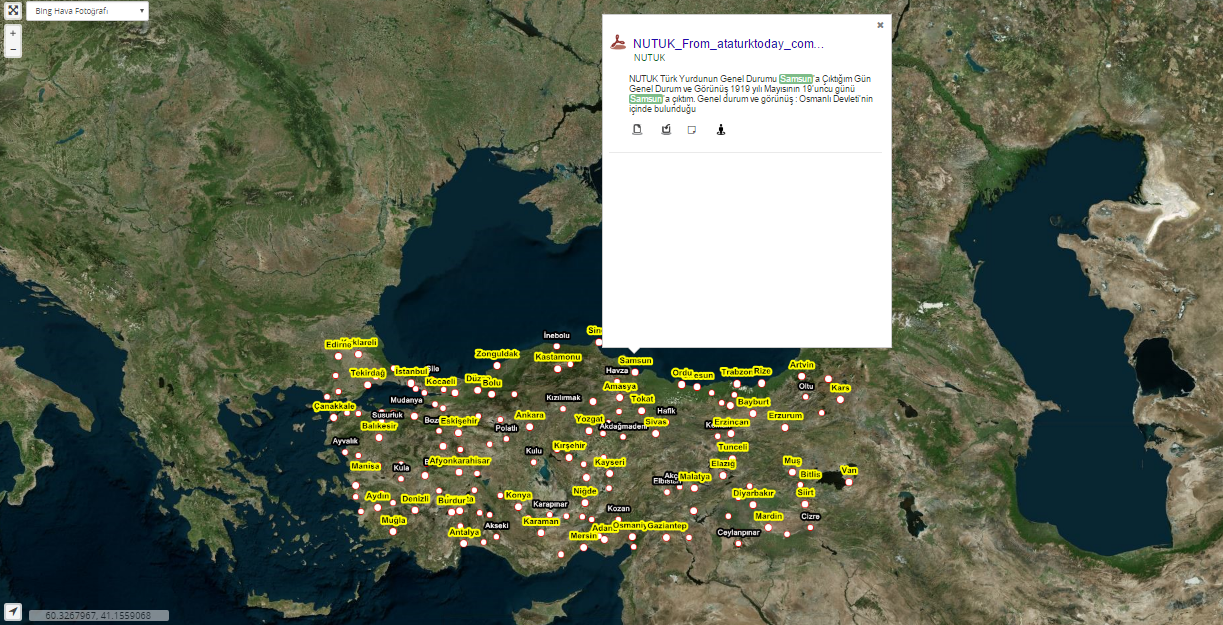Close the NUTUK popup window
The width and height of the screenshot is (1223, 625).
(880, 25)
